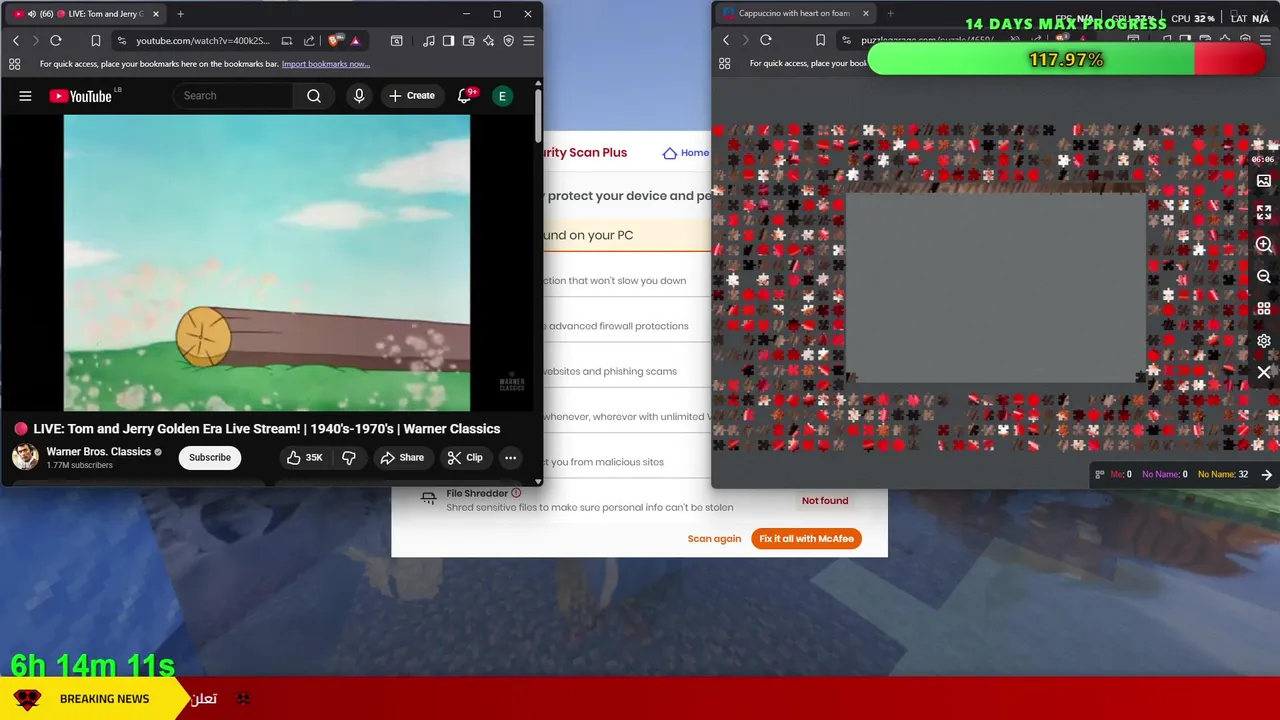Click the Scan again link
The height and width of the screenshot is (720, 1280).
pyautogui.click(x=714, y=539)
